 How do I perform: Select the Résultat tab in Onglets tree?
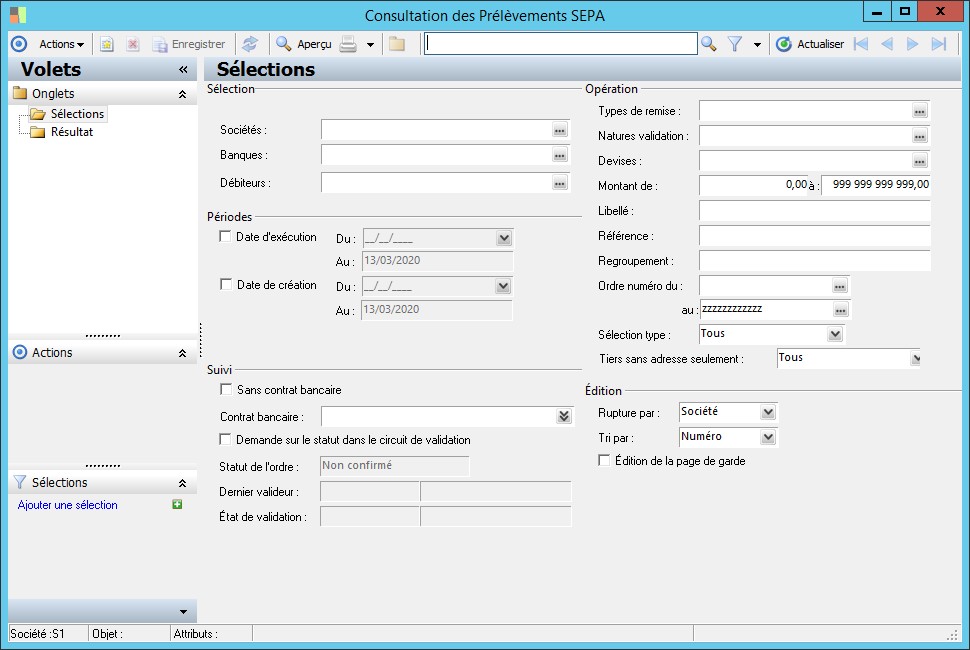[x=72, y=132]
